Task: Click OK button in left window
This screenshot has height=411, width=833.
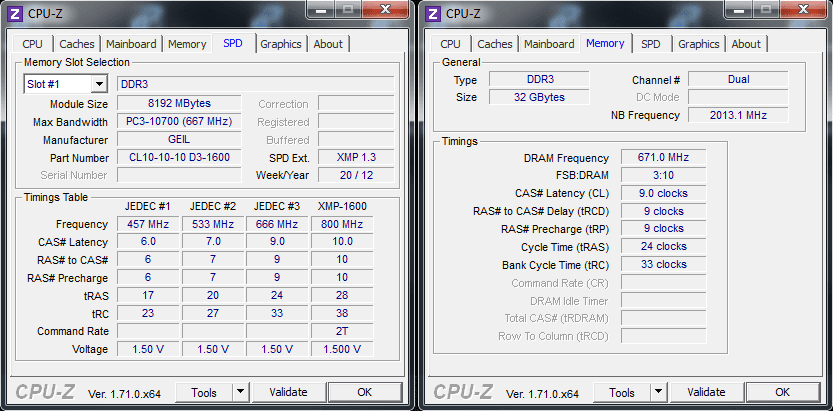Action: click(364, 392)
